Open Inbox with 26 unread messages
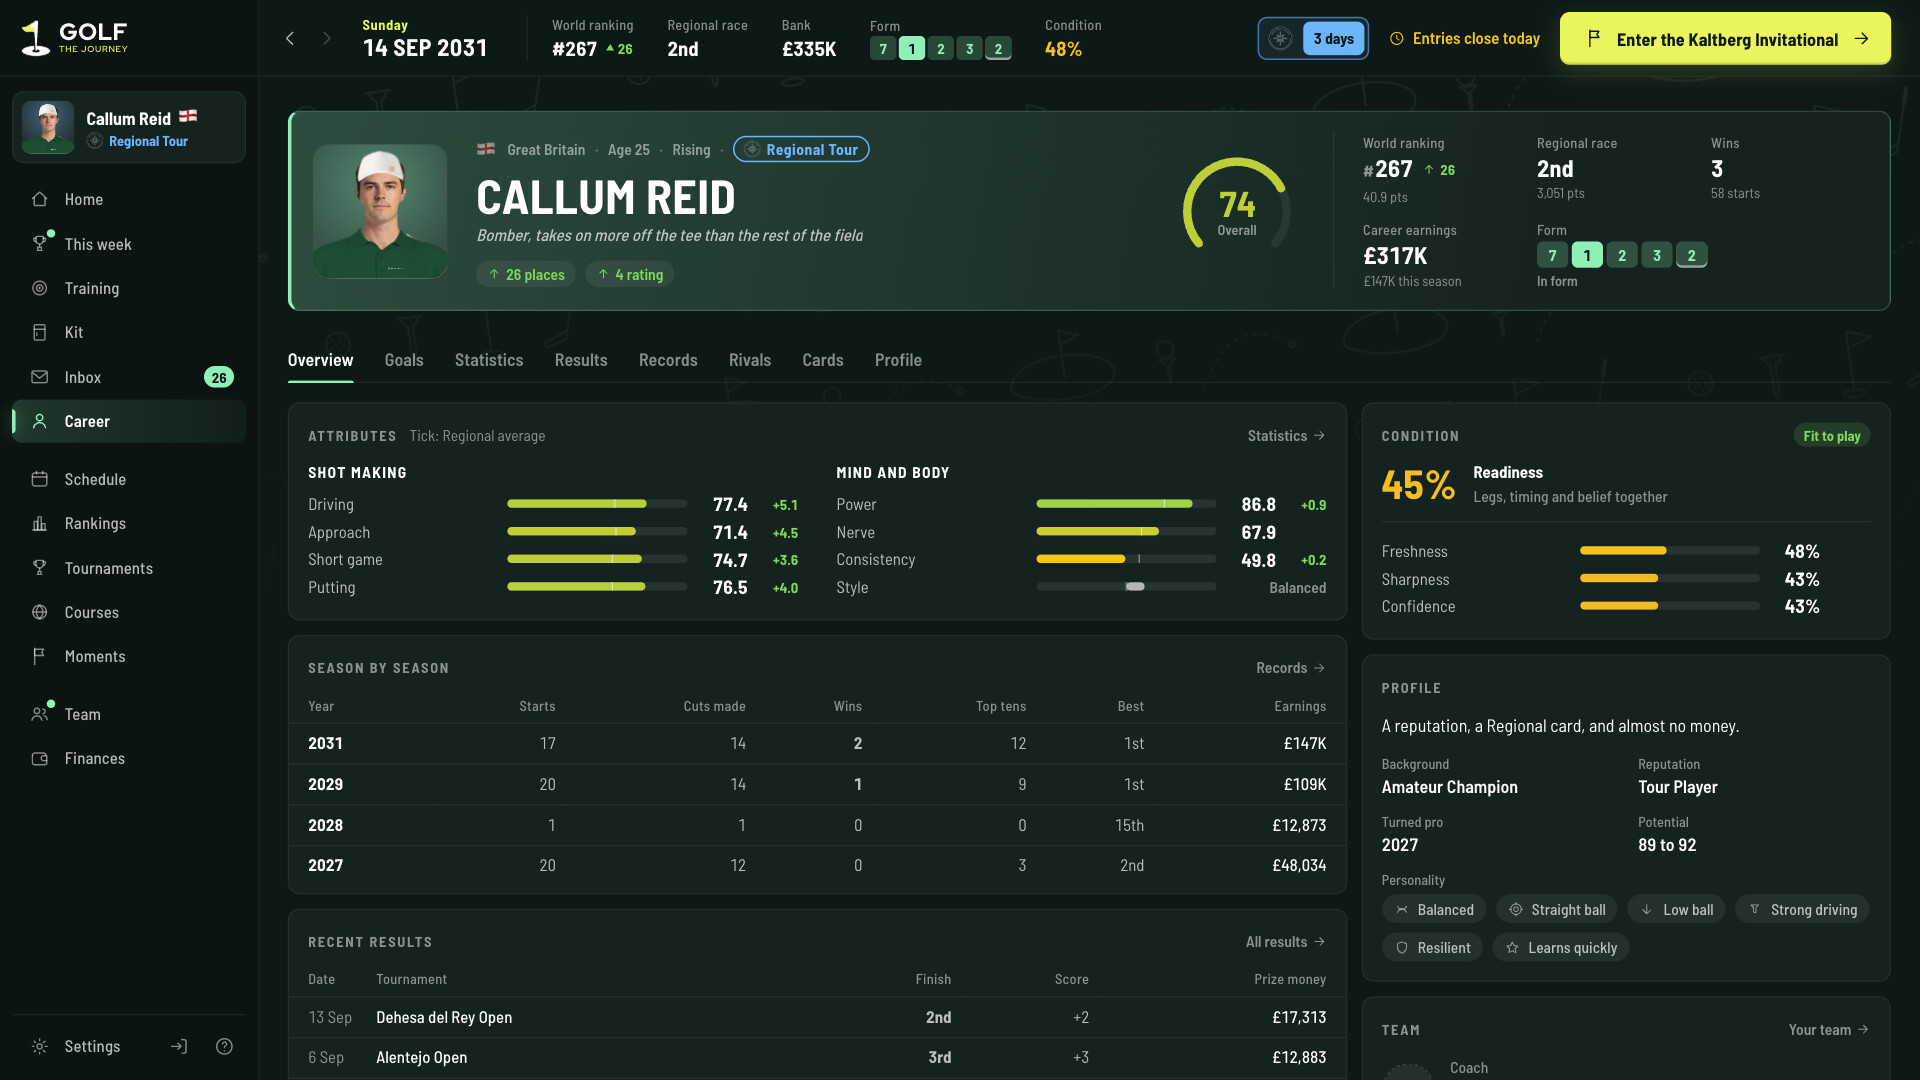Viewport: 1920px width, 1080px height. [128, 377]
